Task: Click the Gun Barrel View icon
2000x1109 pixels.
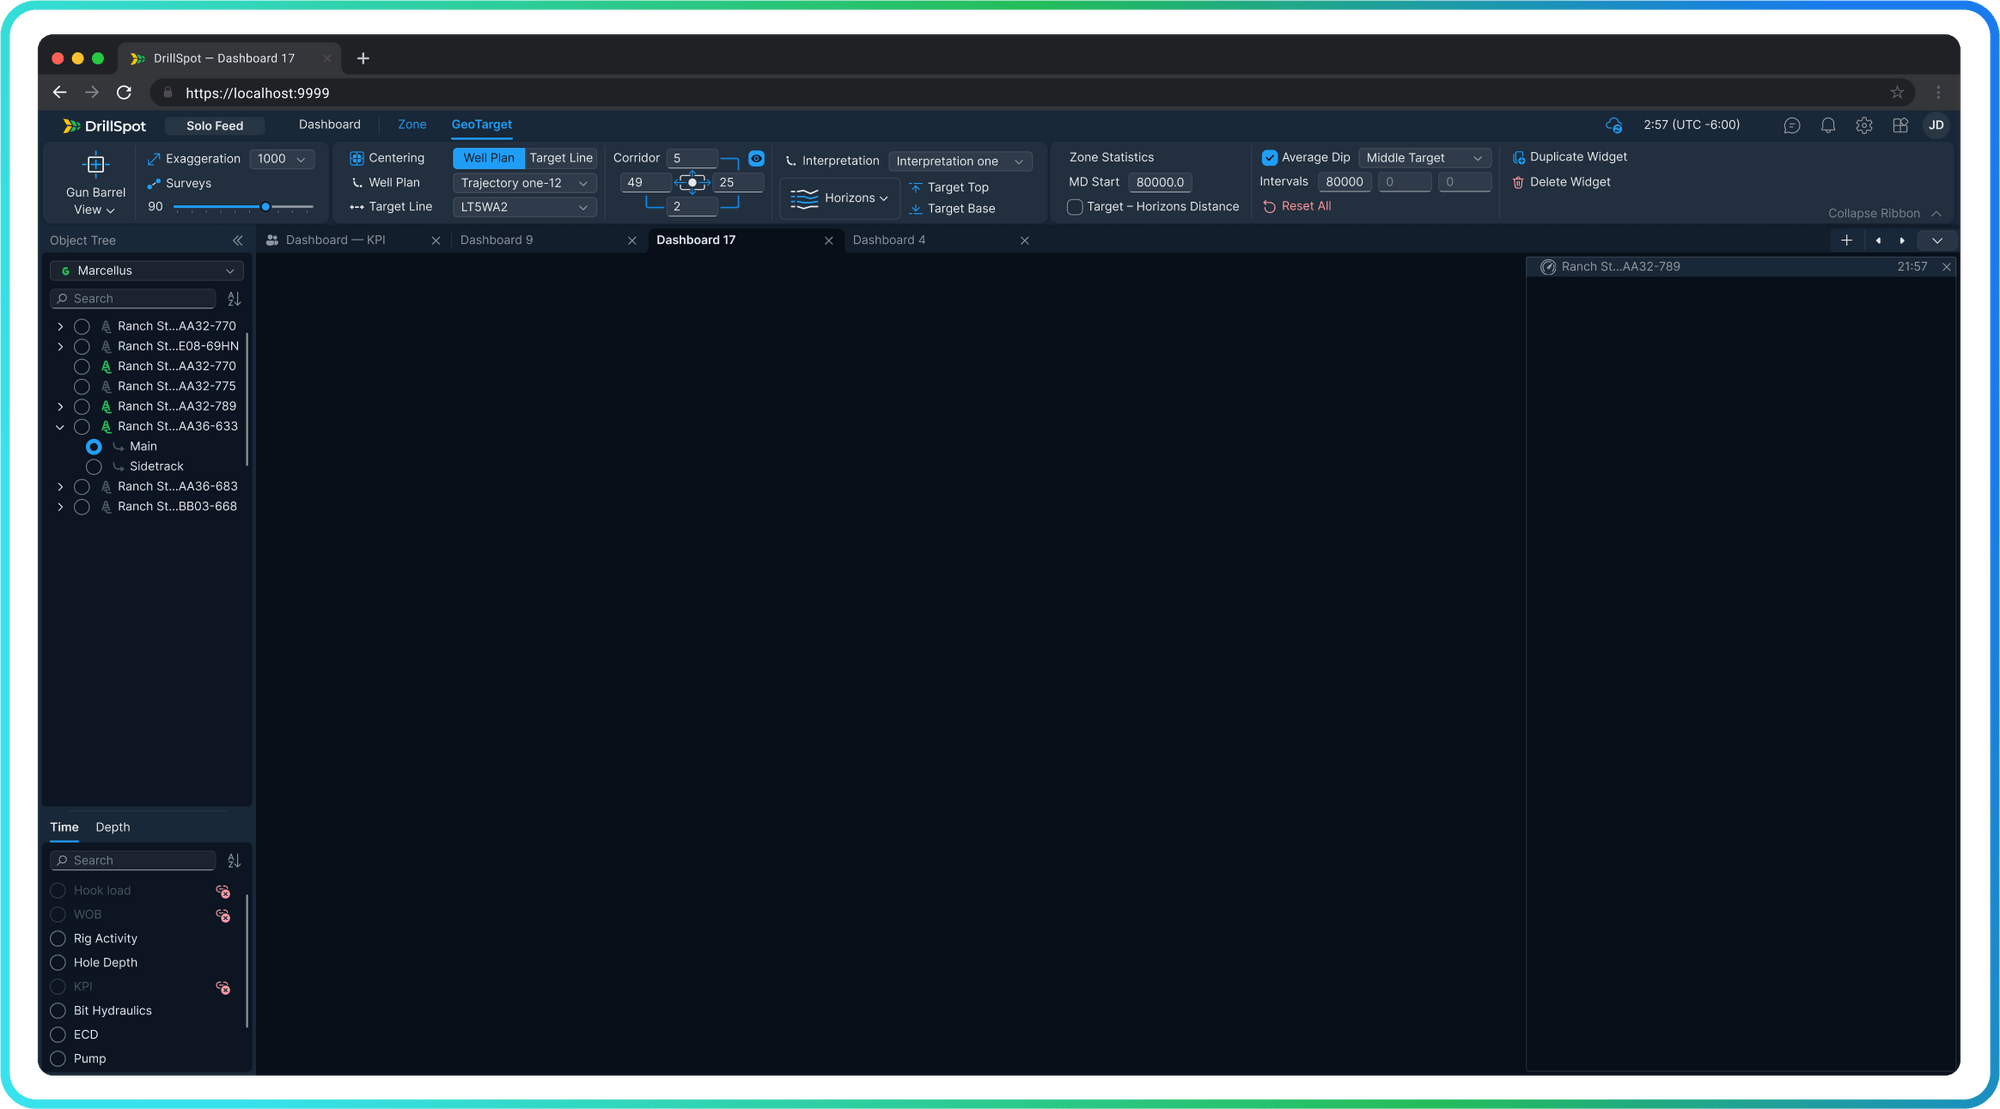Action: point(95,164)
